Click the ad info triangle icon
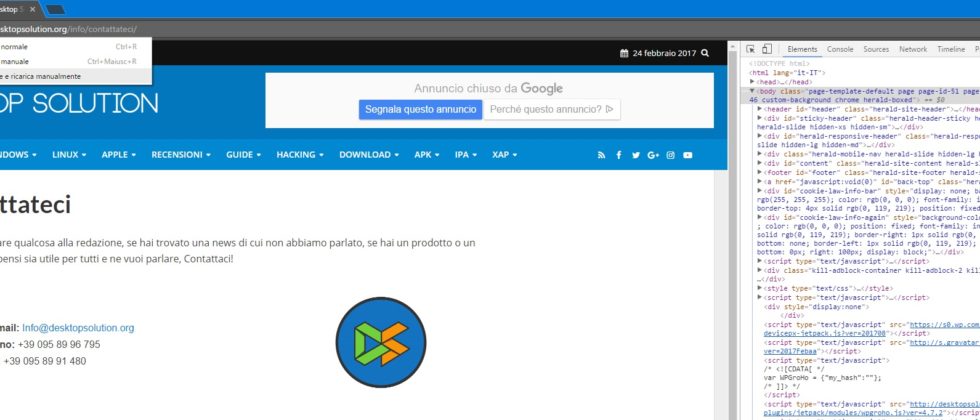Viewport: 980px width, 420px height. point(609,109)
